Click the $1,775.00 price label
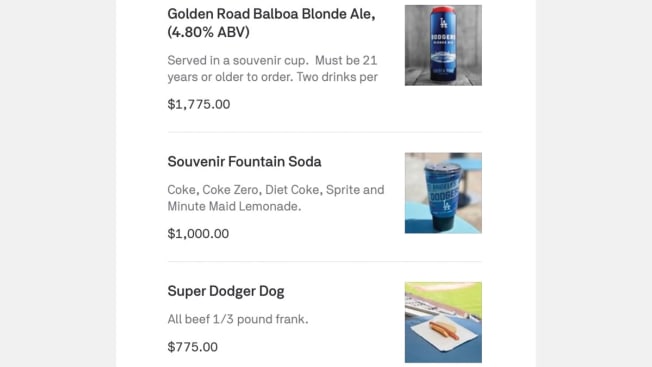Screen dimensions: 652x367 pos(199,104)
